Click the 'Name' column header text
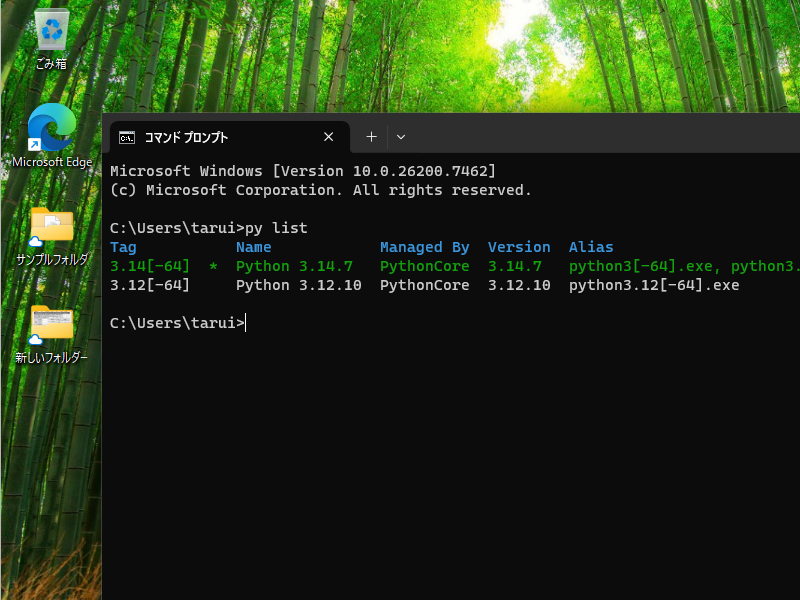This screenshot has height=600, width=800. coord(254,247)
